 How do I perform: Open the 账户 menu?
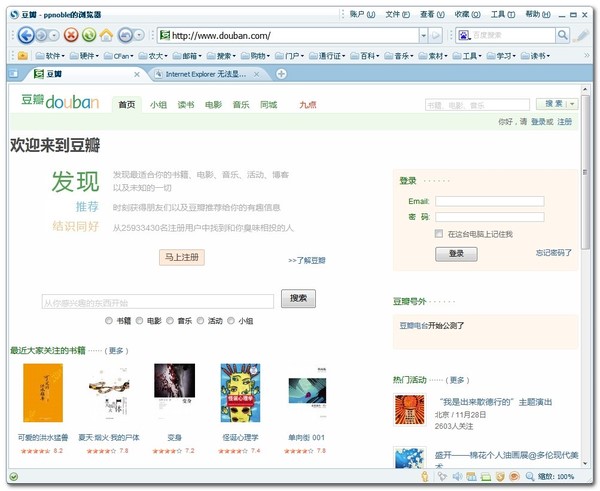(x=362, y=15)
